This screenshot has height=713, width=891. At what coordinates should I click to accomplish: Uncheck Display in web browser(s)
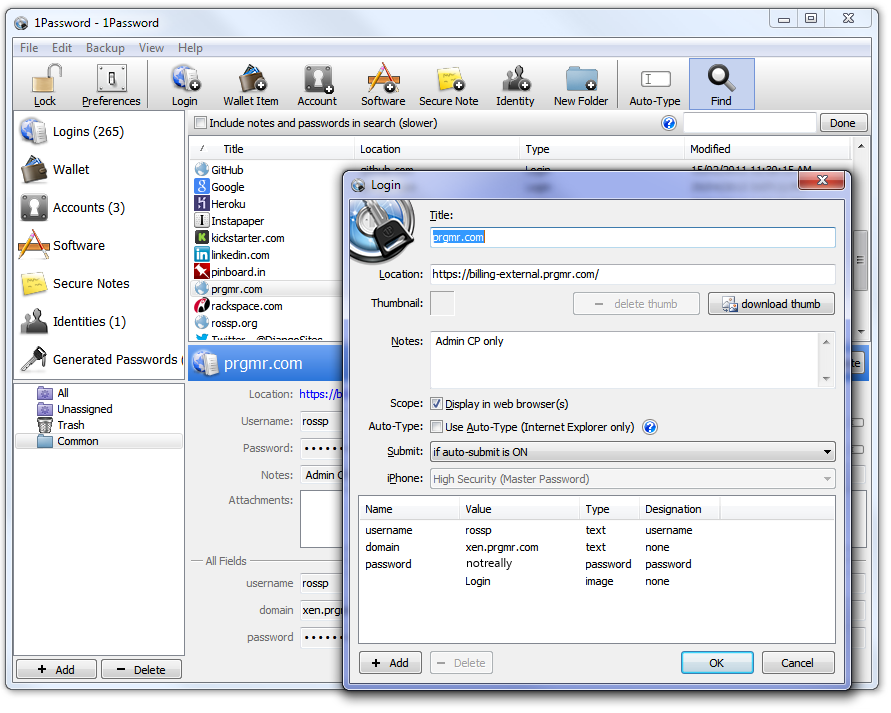437,403
